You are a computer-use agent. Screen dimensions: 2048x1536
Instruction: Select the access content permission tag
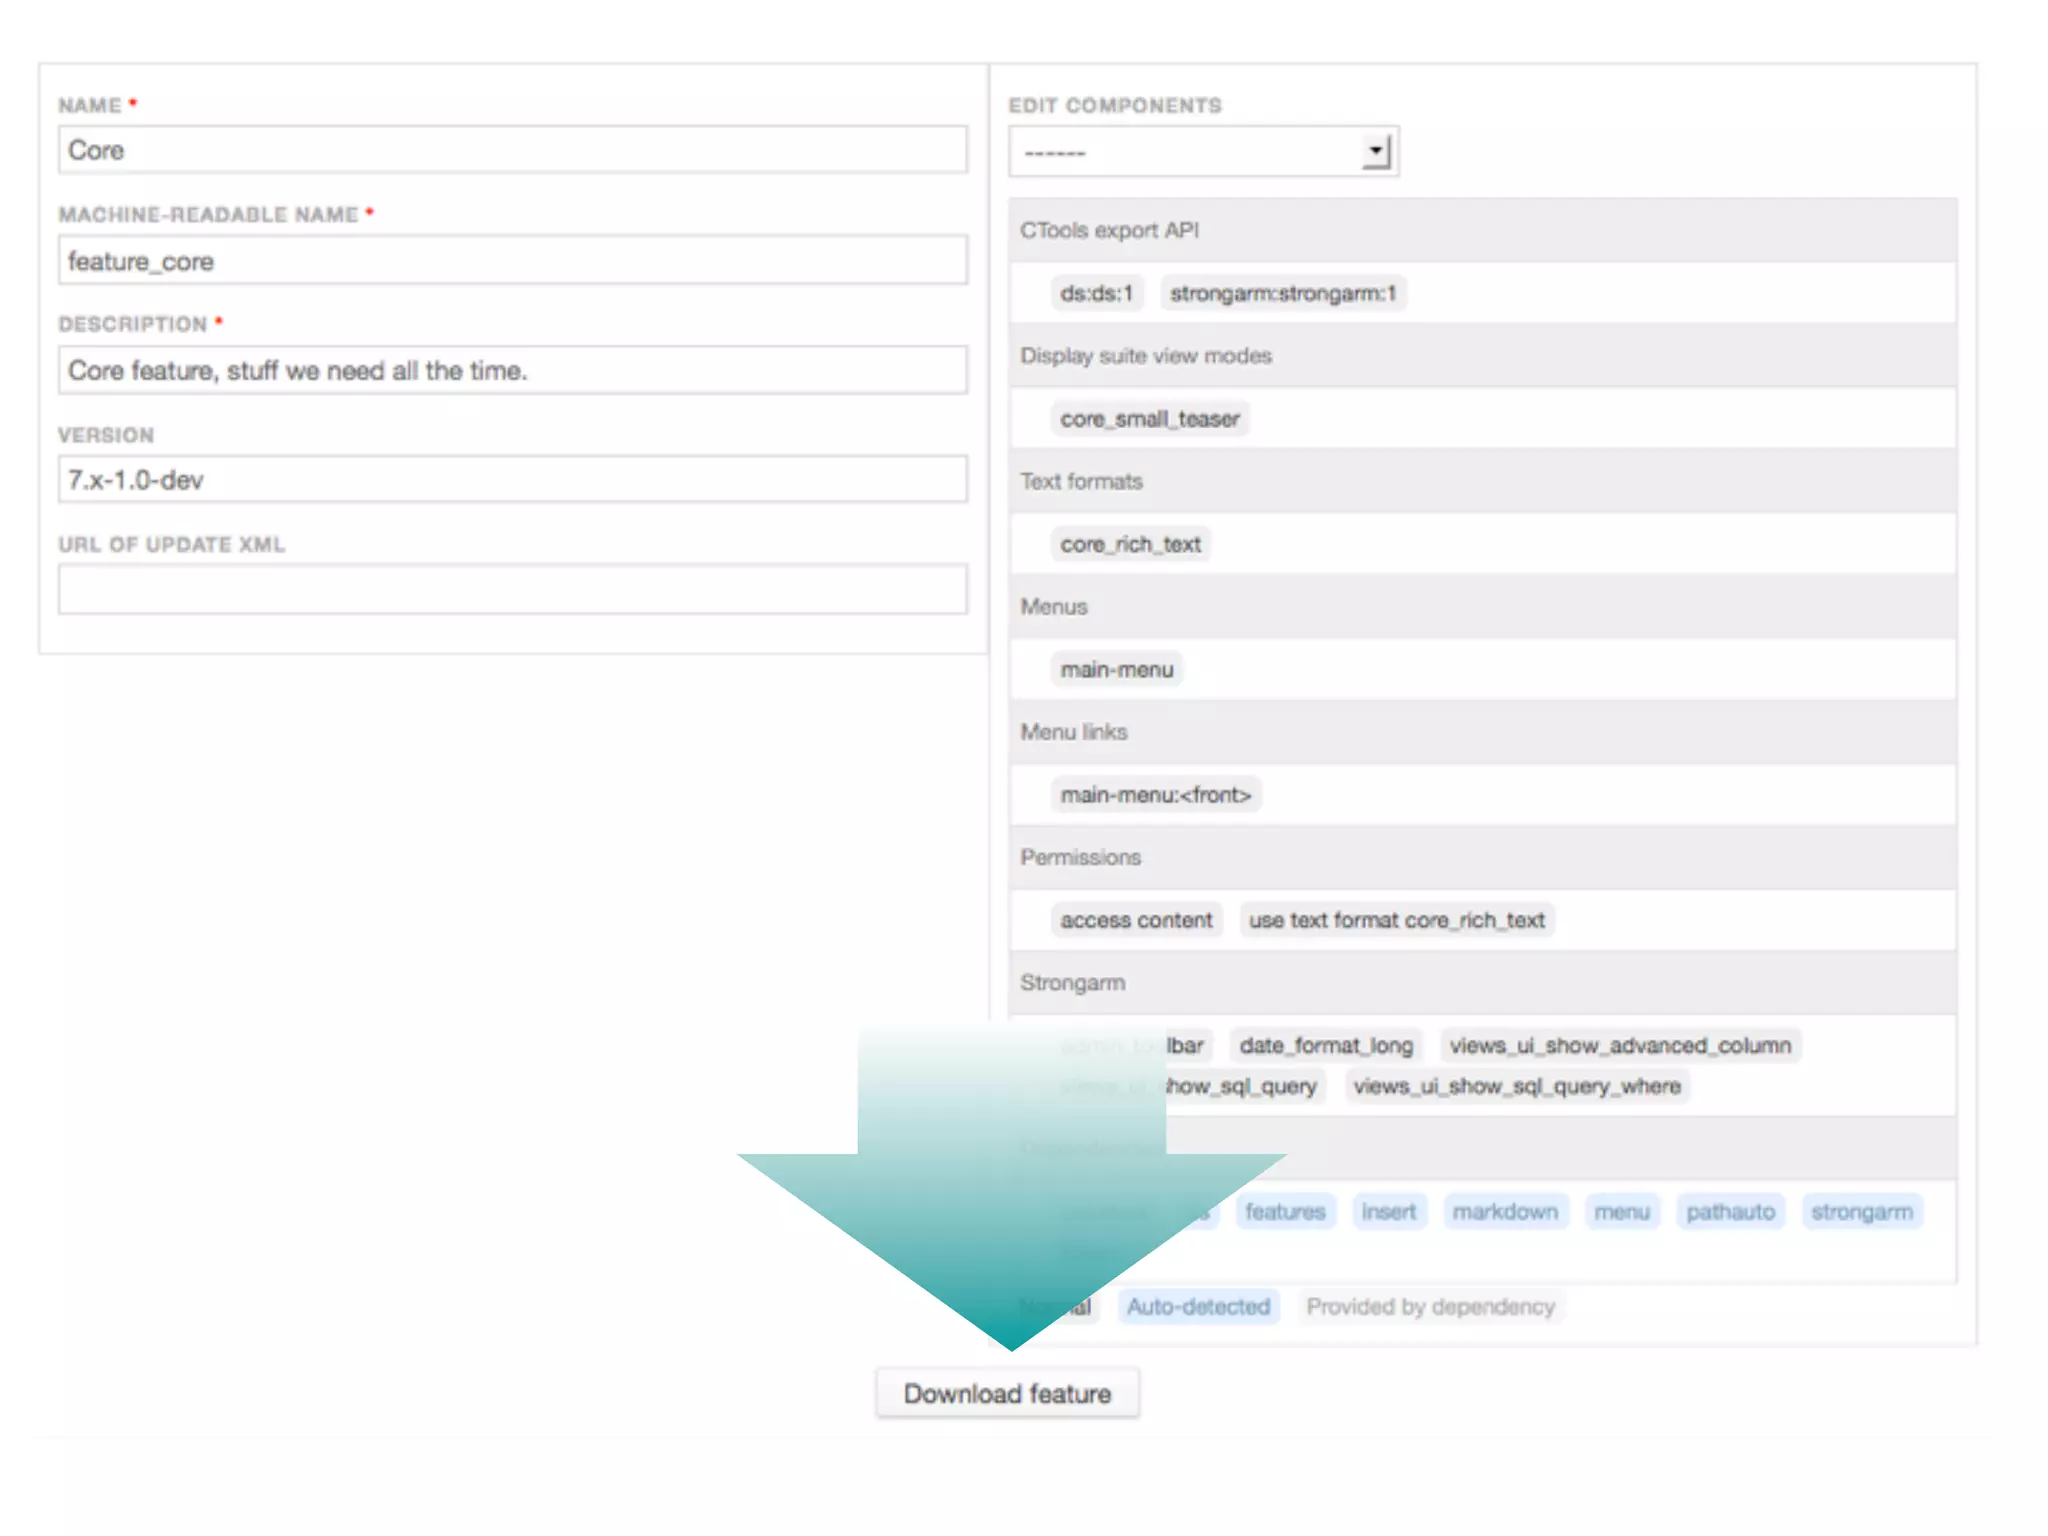pyautogui.click(x=1136, y=920)
